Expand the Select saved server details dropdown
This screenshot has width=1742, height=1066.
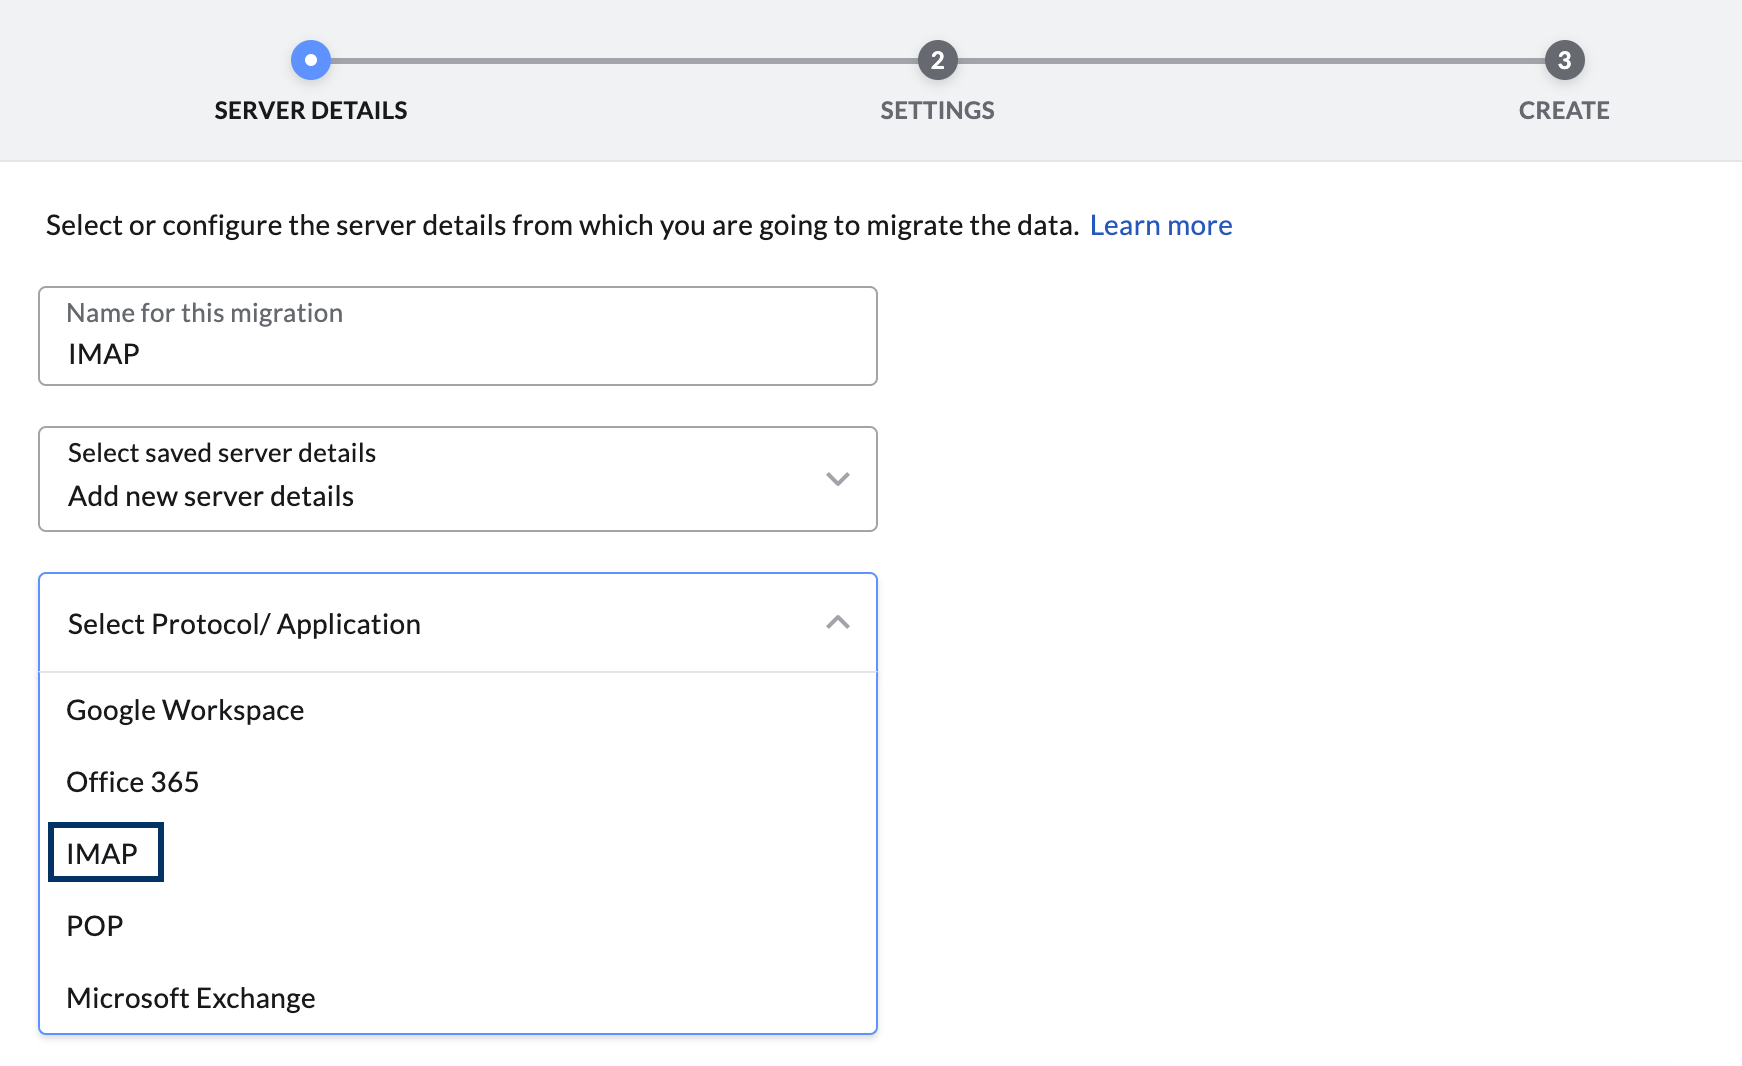[457, 479]
